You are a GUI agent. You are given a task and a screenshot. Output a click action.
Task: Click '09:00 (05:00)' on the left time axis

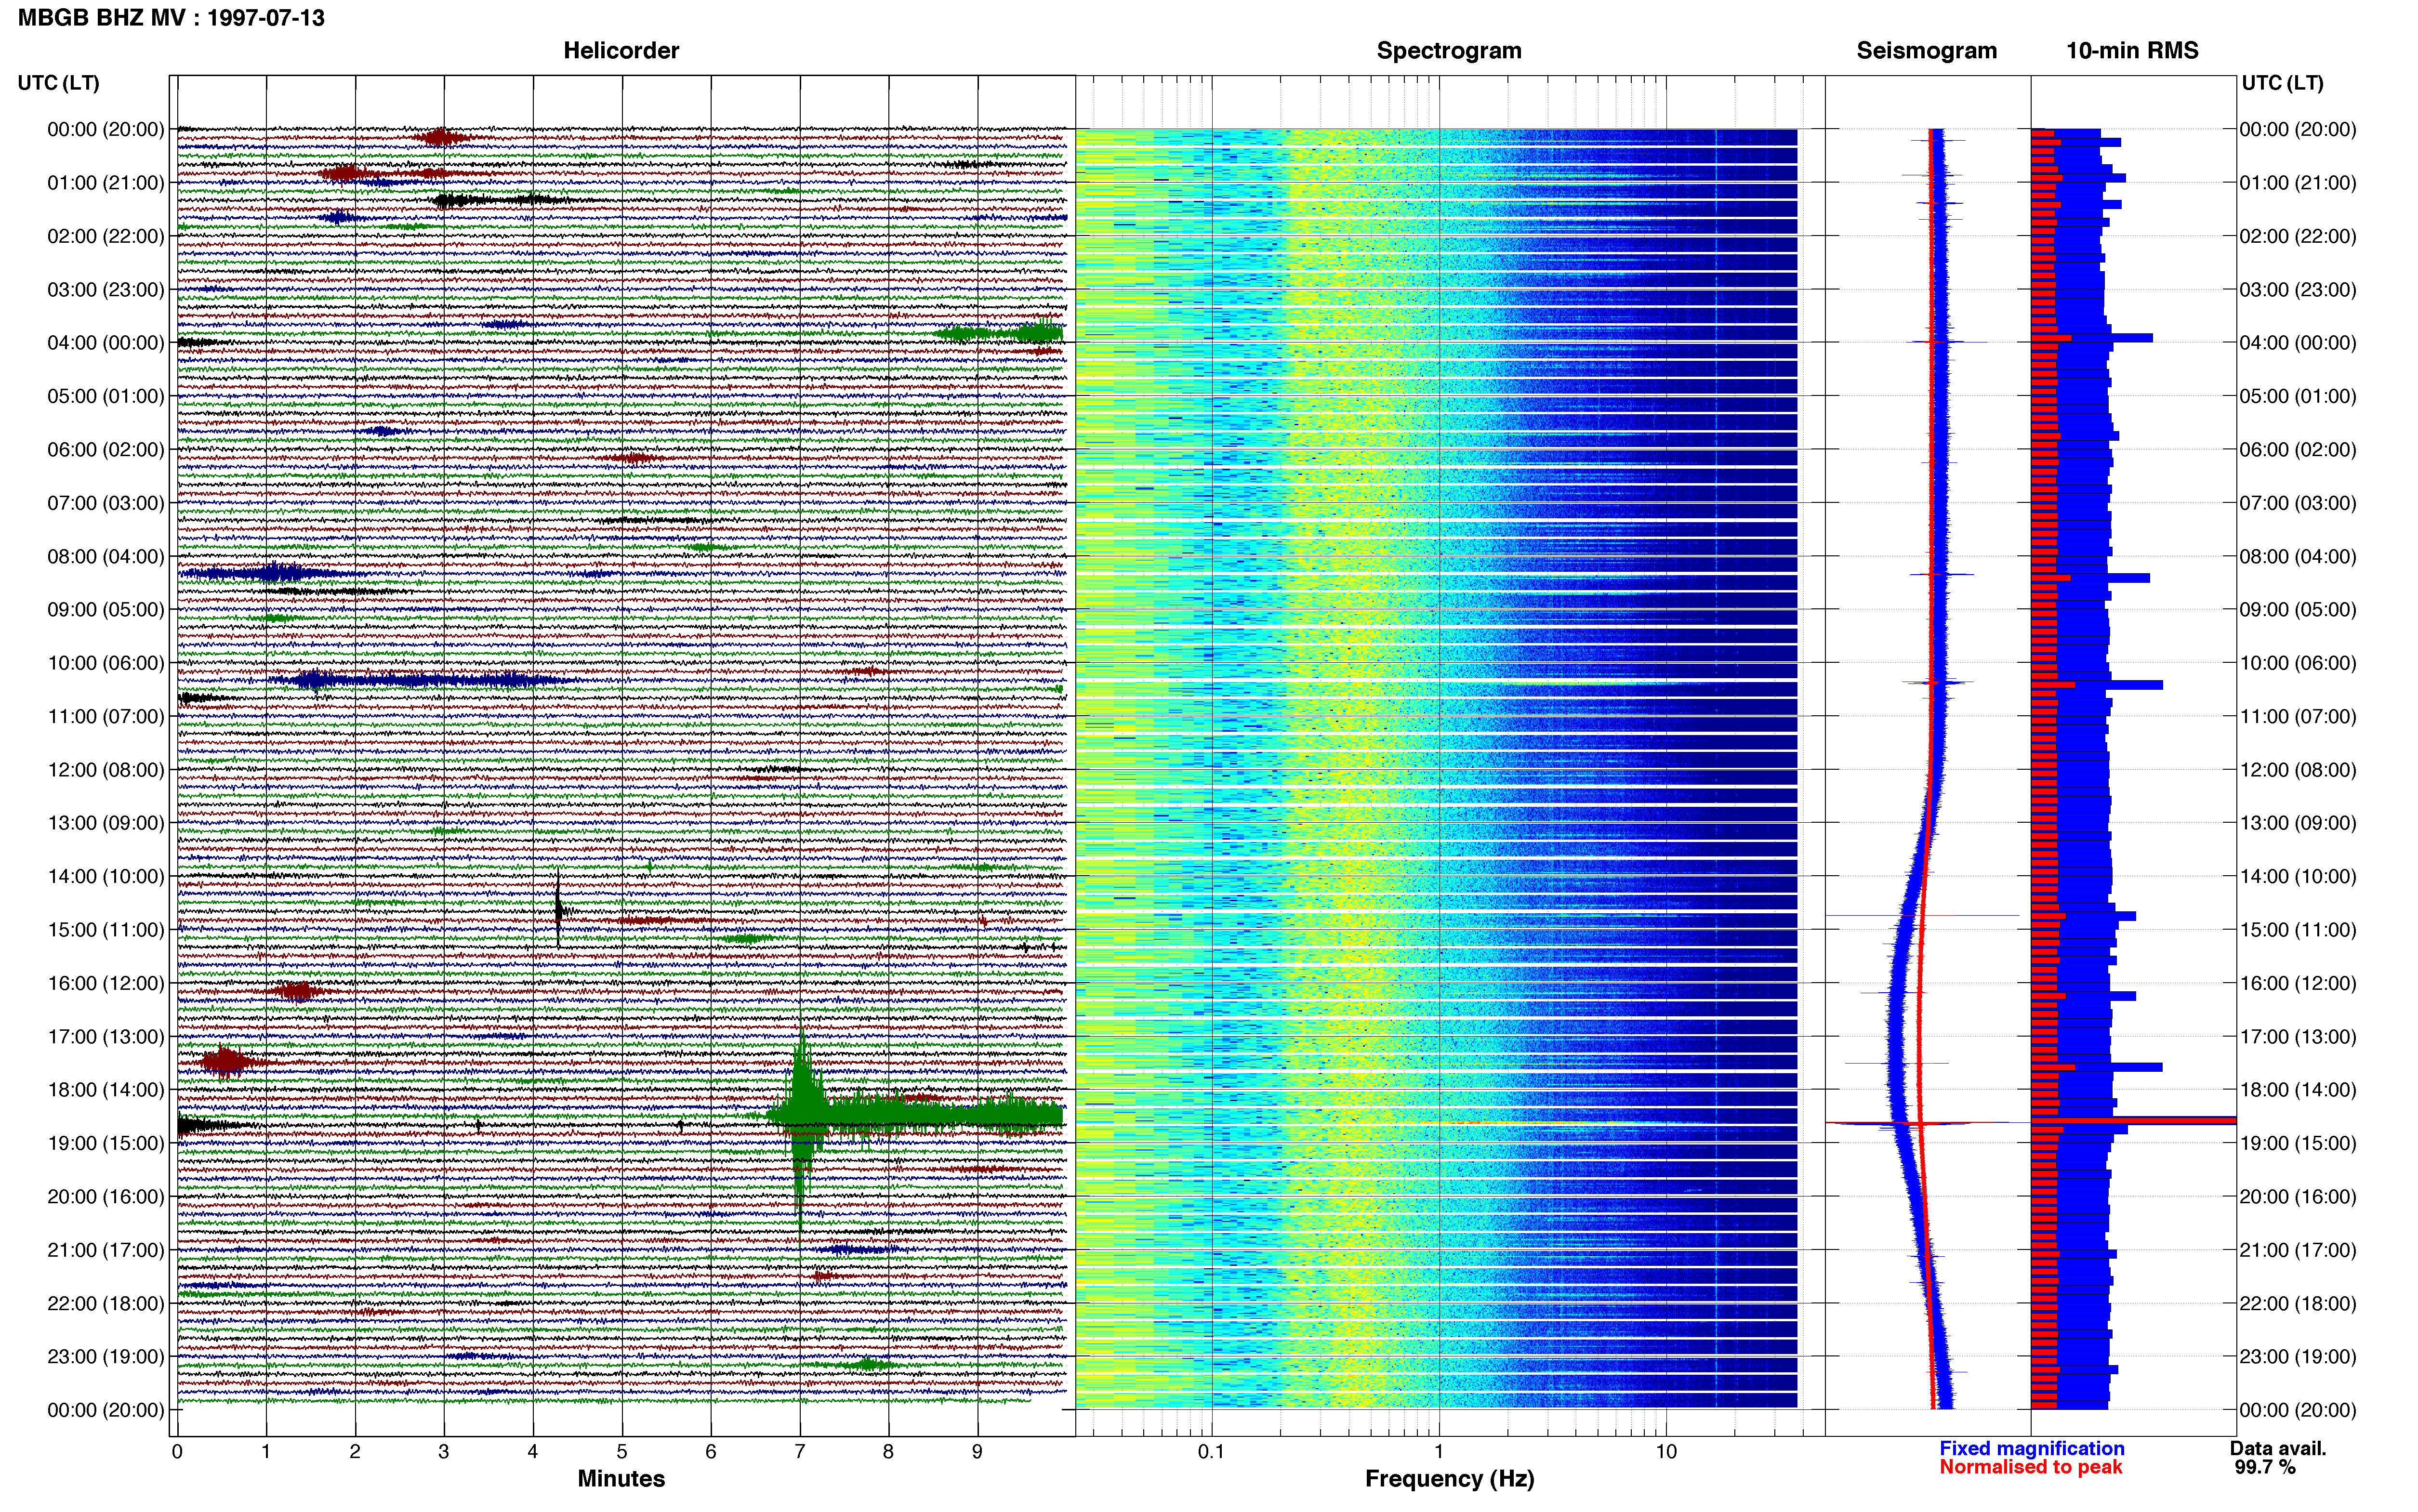(106, 610)
